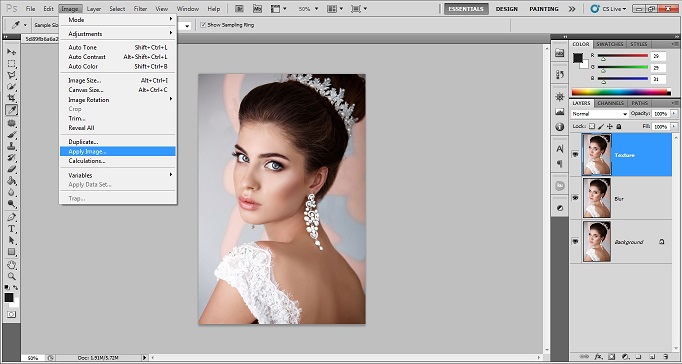Open the Character panel icon

click(x=560, y=149)
